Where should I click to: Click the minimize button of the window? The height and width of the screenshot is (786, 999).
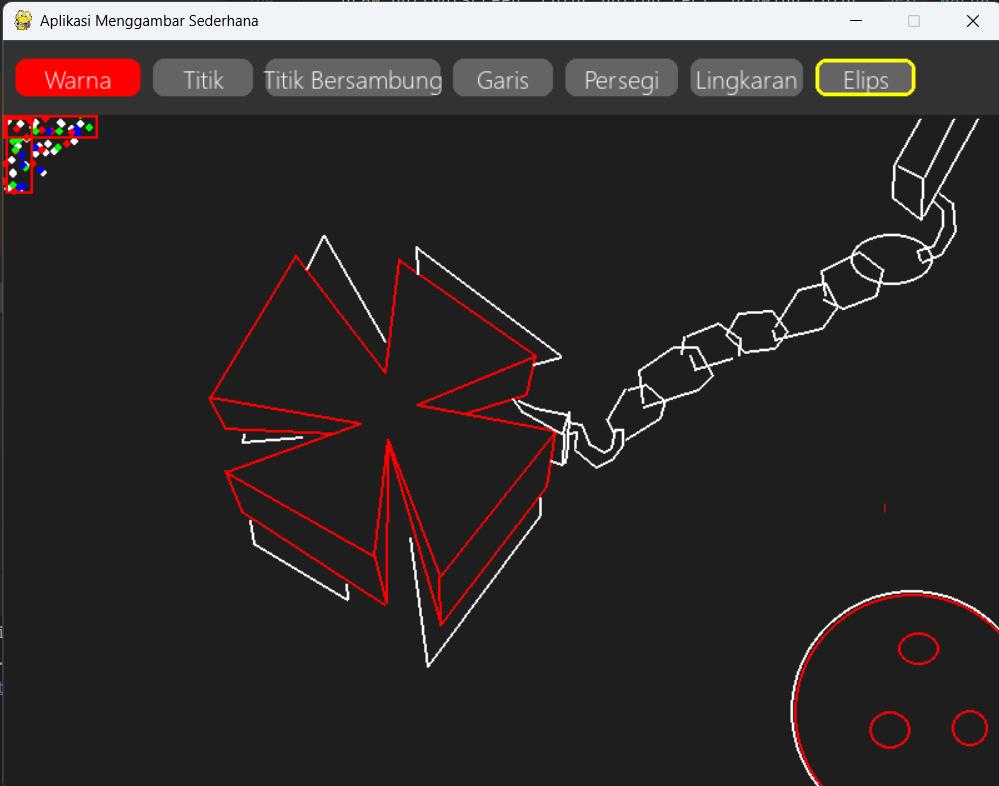[855, 20]
